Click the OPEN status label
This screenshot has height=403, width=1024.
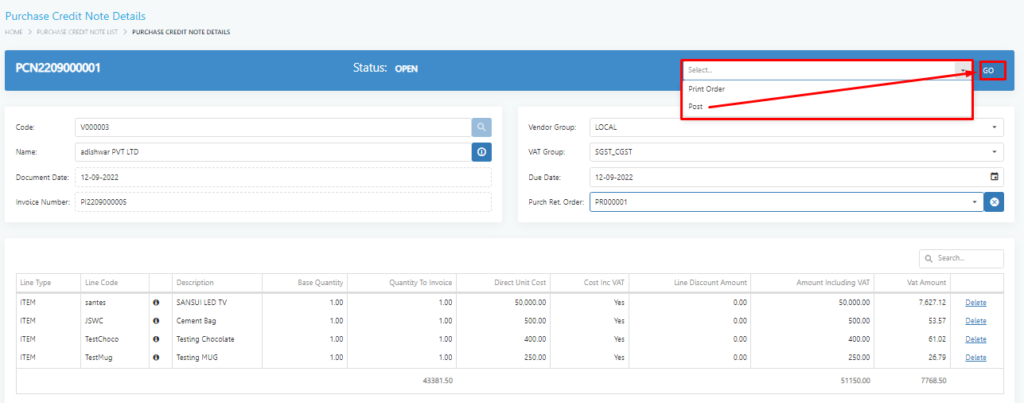(x=406, y=68)
